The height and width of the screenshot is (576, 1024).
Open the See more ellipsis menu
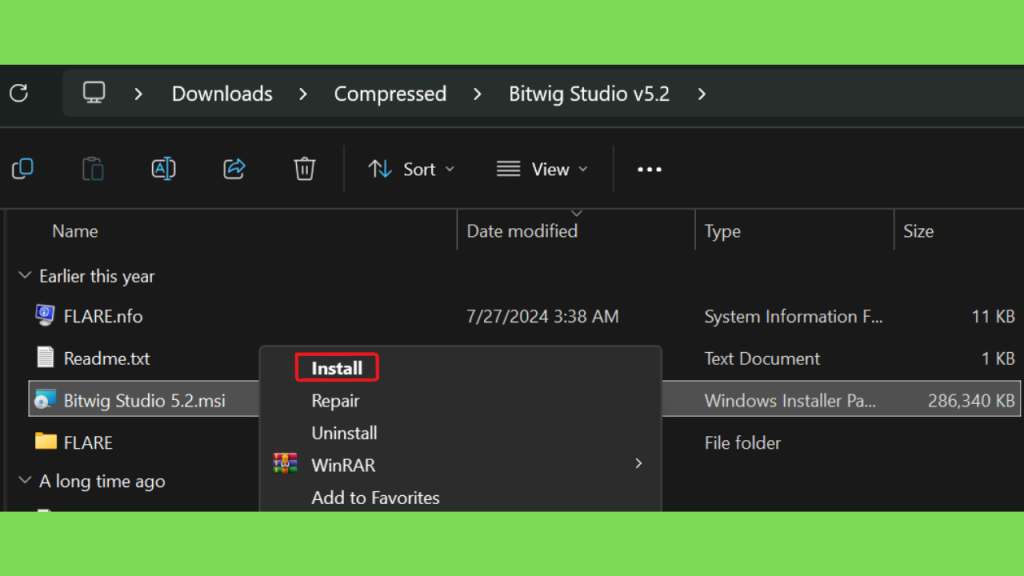(x=649, y=169)
